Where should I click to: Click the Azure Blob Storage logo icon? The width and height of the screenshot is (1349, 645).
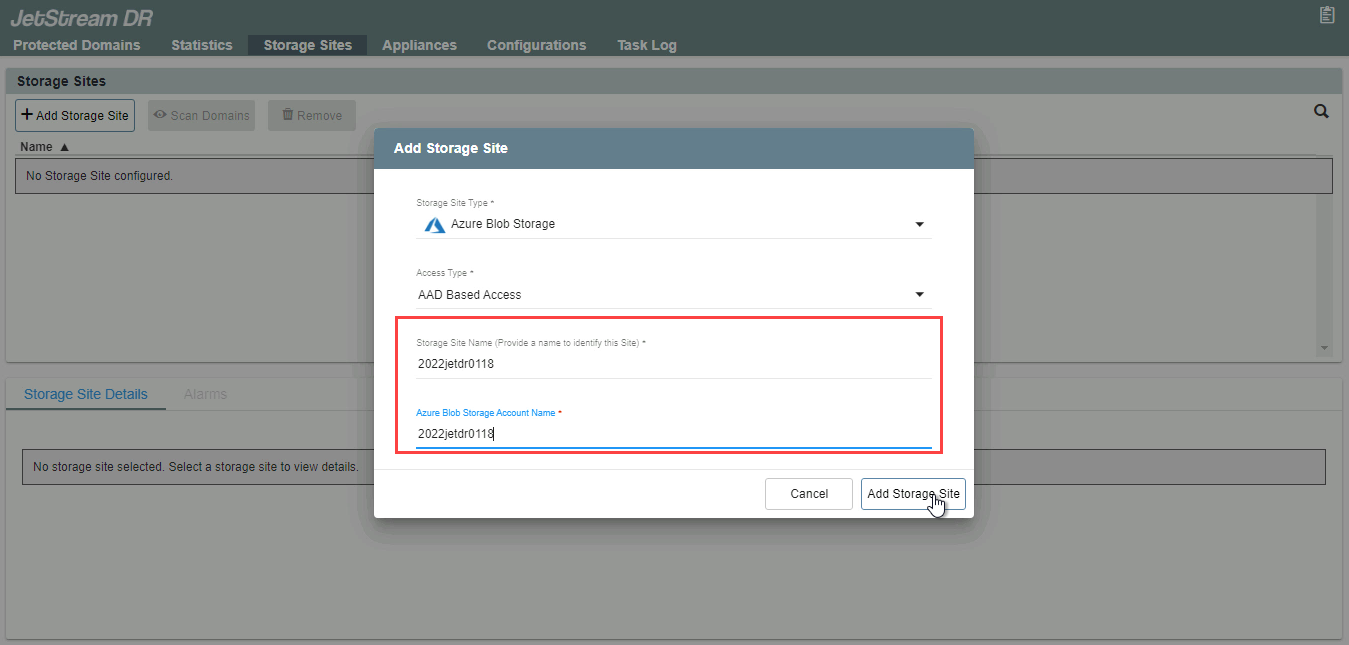click(x=434, y=225)
